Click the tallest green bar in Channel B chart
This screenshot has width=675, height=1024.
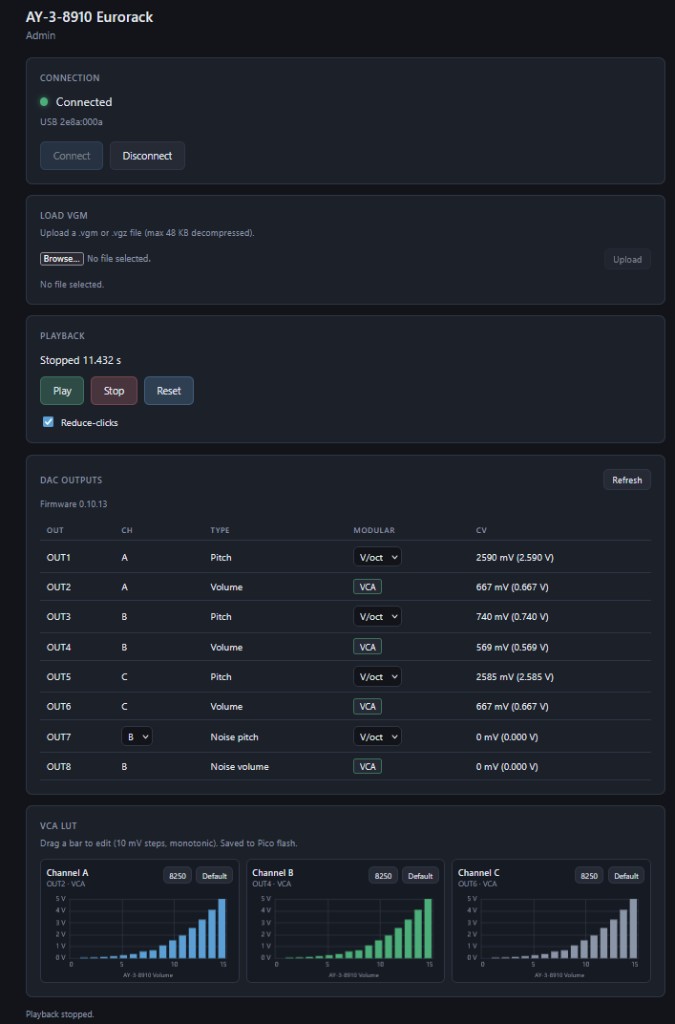[428, 929]
